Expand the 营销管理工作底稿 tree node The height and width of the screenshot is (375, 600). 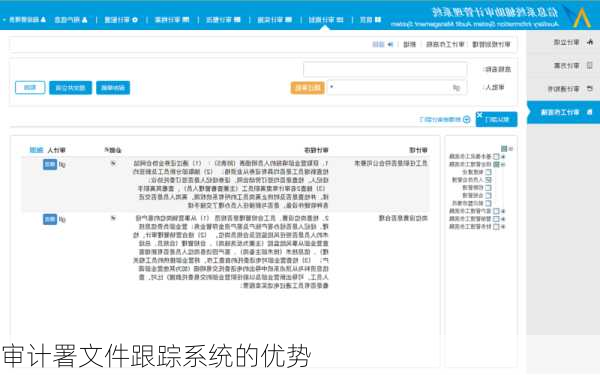pyautogui.click(x=503, y=219)
